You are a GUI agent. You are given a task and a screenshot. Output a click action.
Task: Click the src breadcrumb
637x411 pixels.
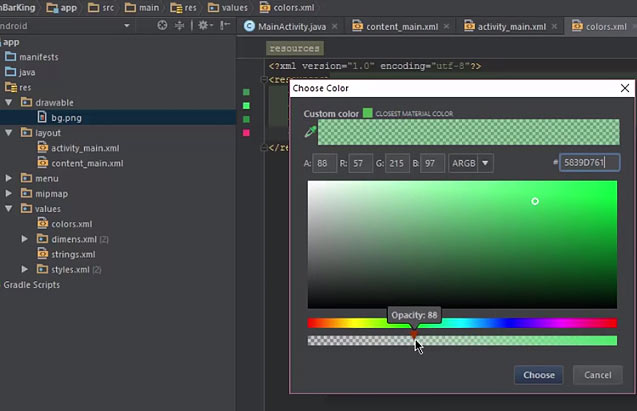pos(101,7)
